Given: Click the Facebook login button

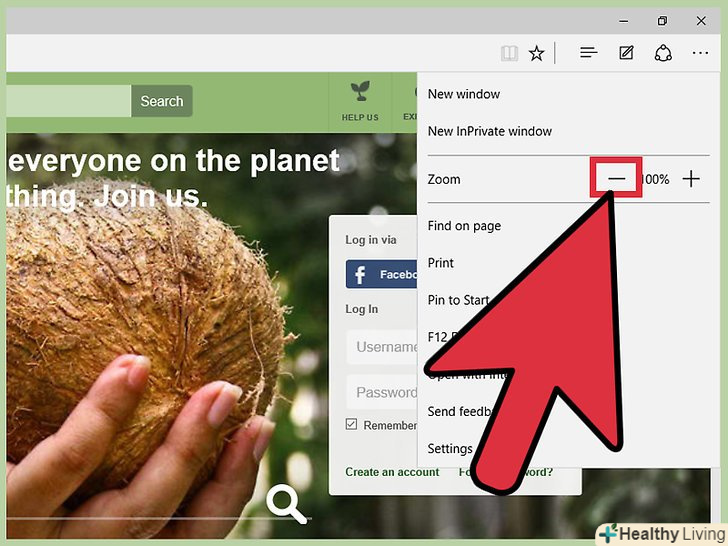Looking at the screenshot, I should pyautogui.click(x=382, y=274).
